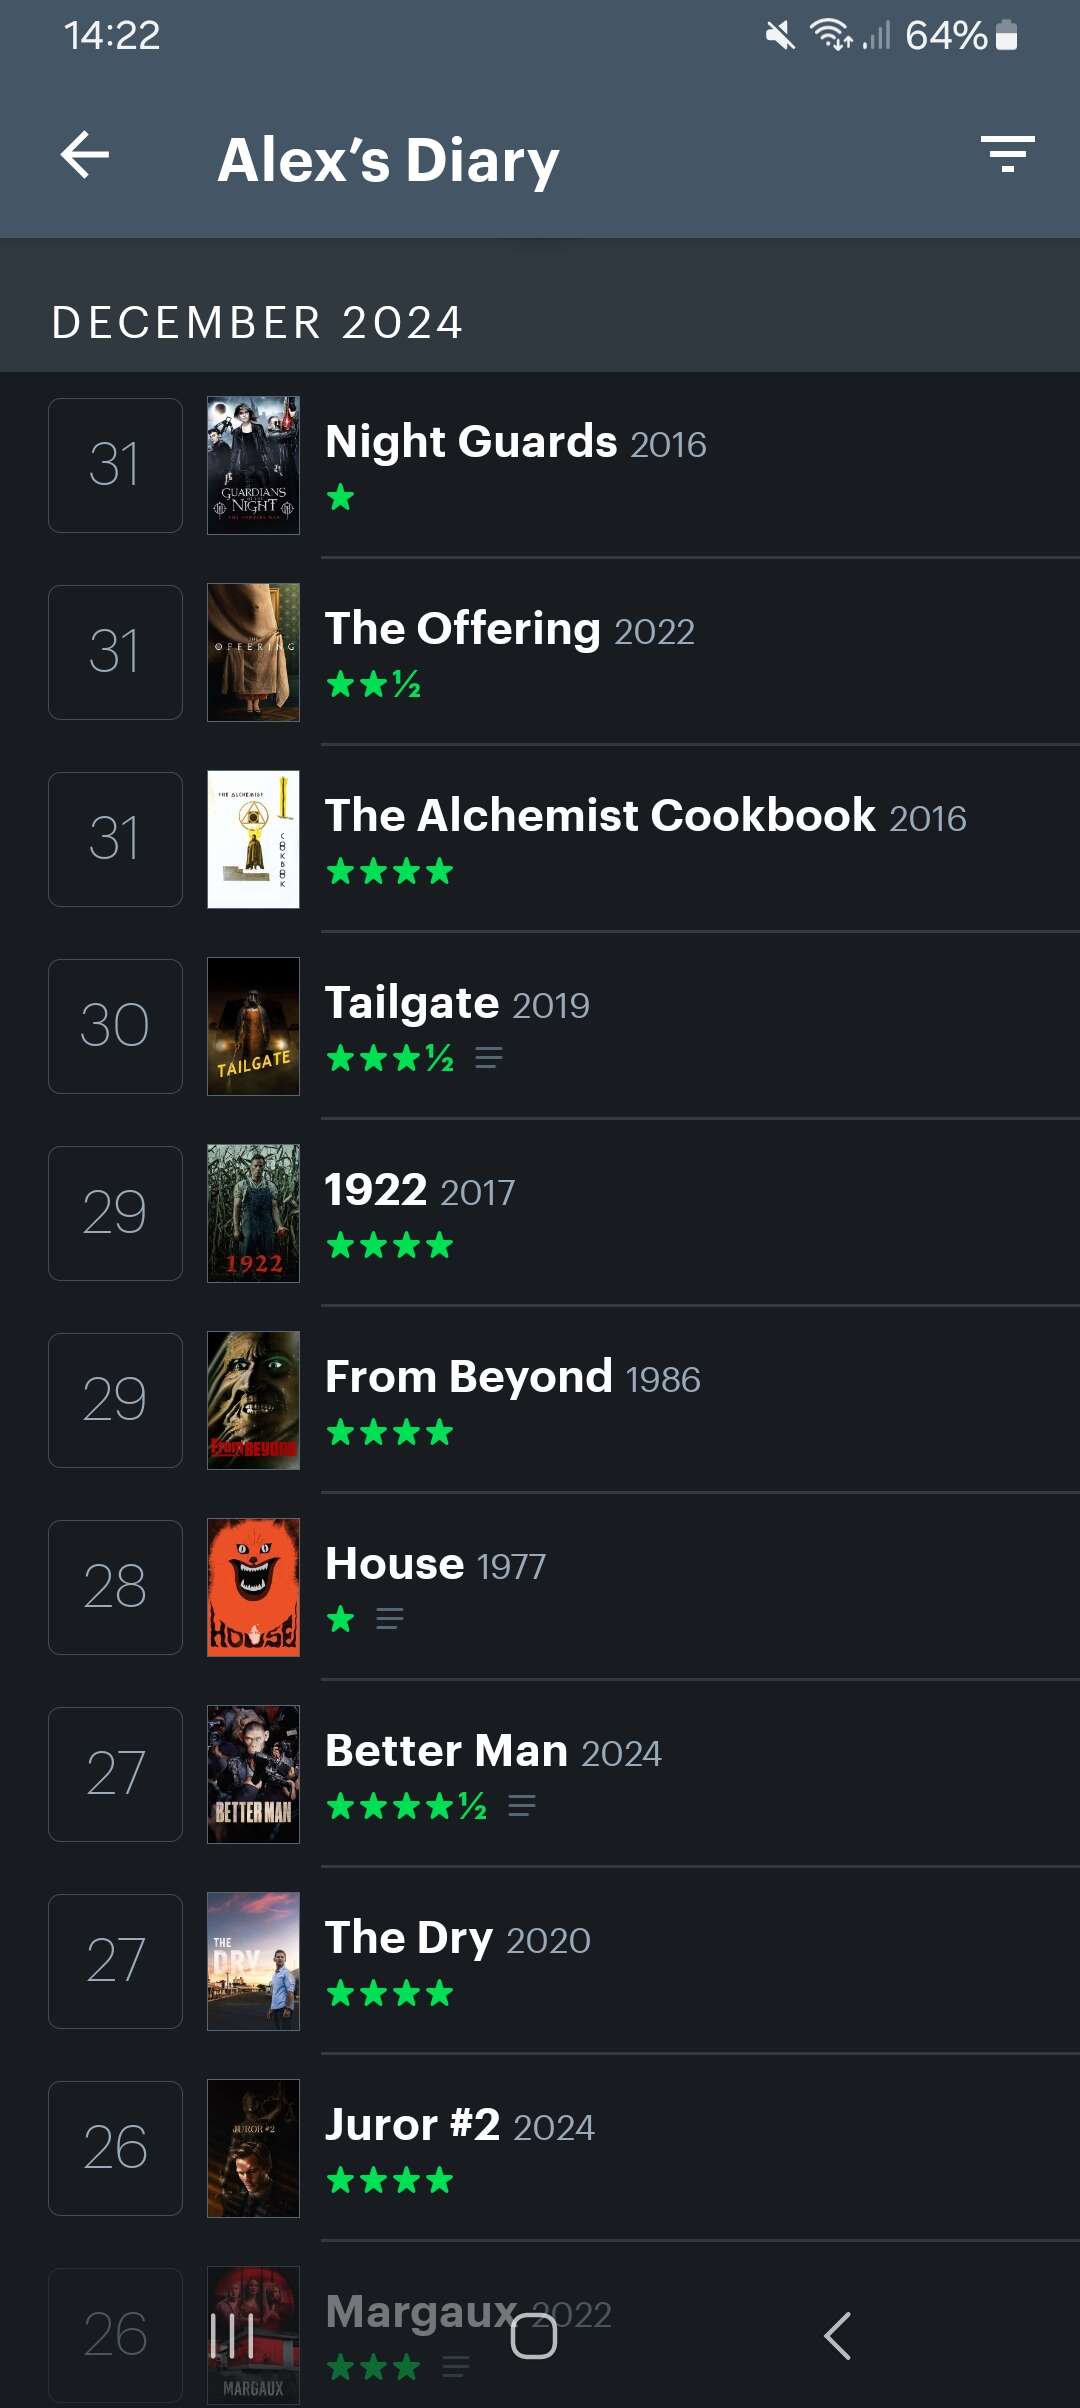Open The Offering poster thumbnail
The image size is (1080, 2408).
coord(253,652)
